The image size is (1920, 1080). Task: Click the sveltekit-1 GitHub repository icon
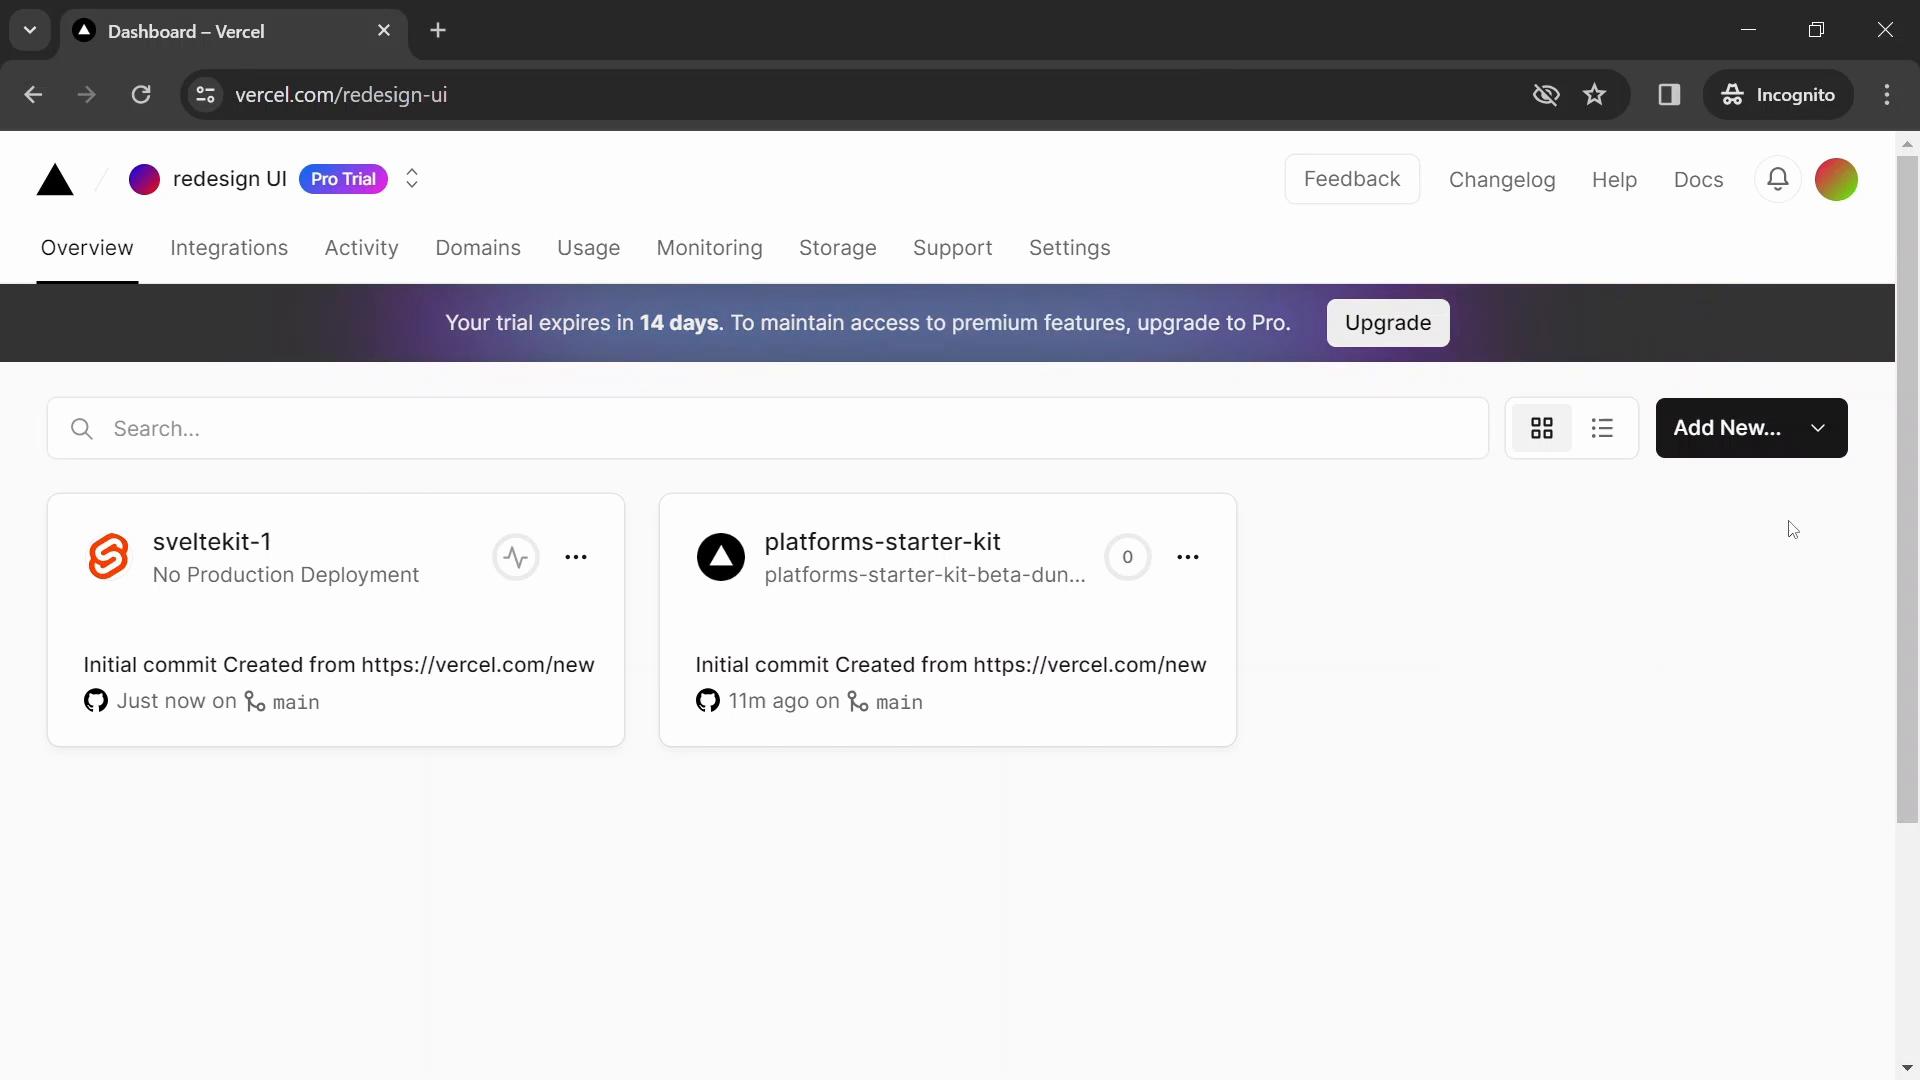[x=96, y=700]
